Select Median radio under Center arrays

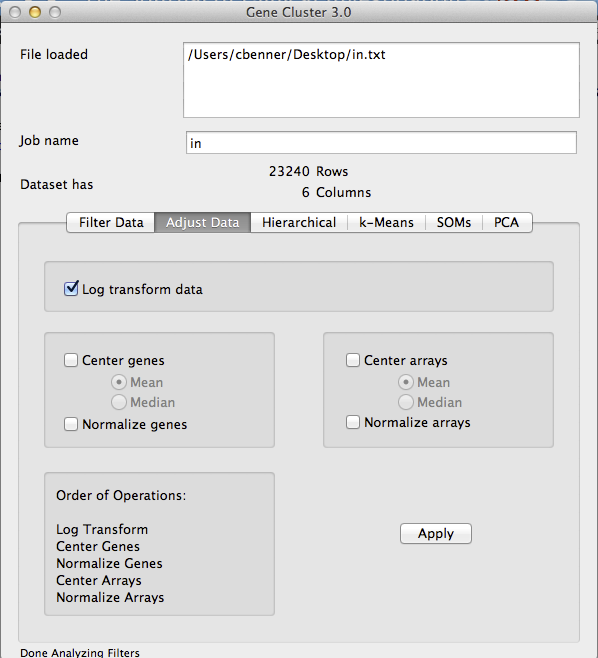(406, 402)
